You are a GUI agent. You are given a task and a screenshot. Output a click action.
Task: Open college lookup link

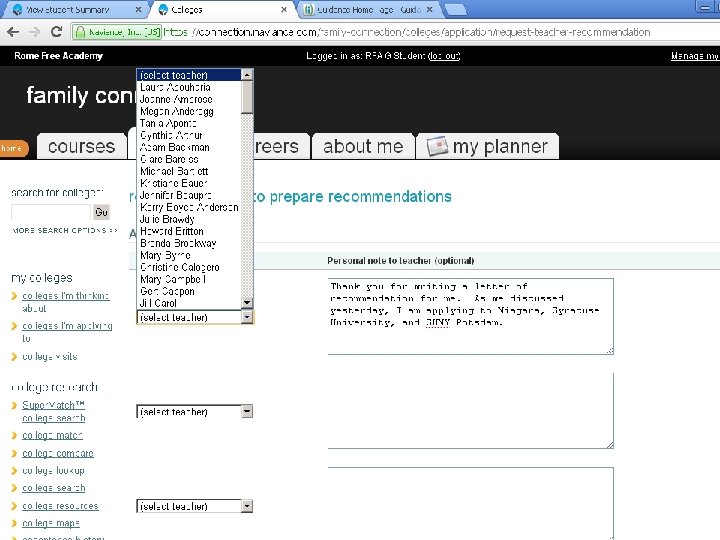click(53, 471)
